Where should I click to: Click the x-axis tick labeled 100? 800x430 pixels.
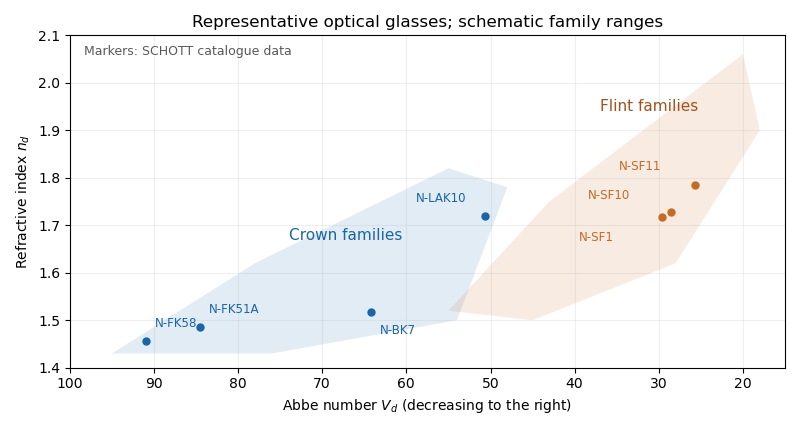tap(70, 383)
